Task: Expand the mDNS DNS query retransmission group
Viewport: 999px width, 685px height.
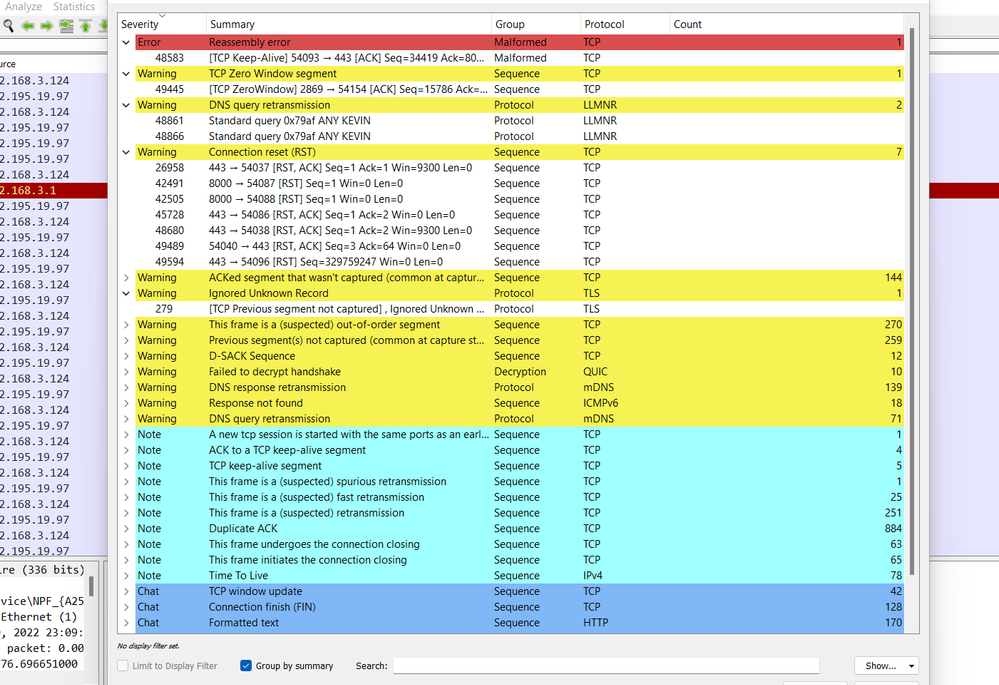Action: (x=126, y=419)
